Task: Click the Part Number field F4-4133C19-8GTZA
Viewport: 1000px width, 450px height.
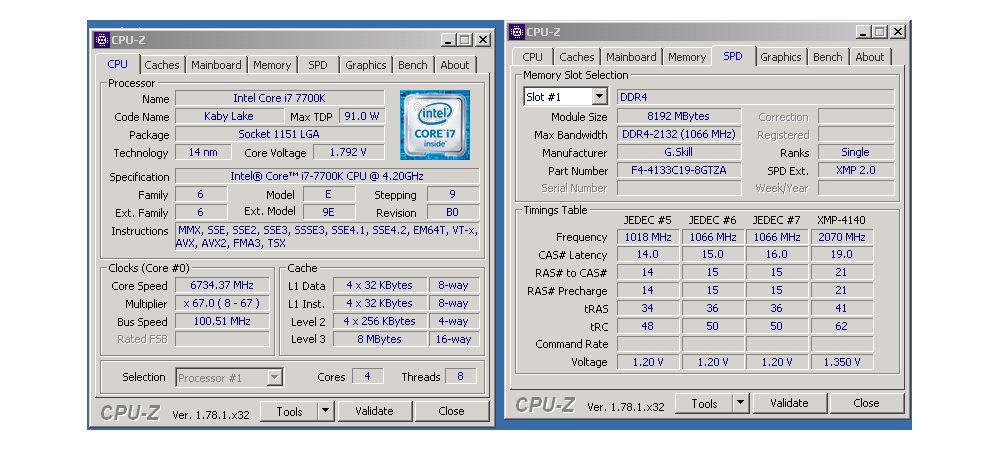Action: click(679, 170)
